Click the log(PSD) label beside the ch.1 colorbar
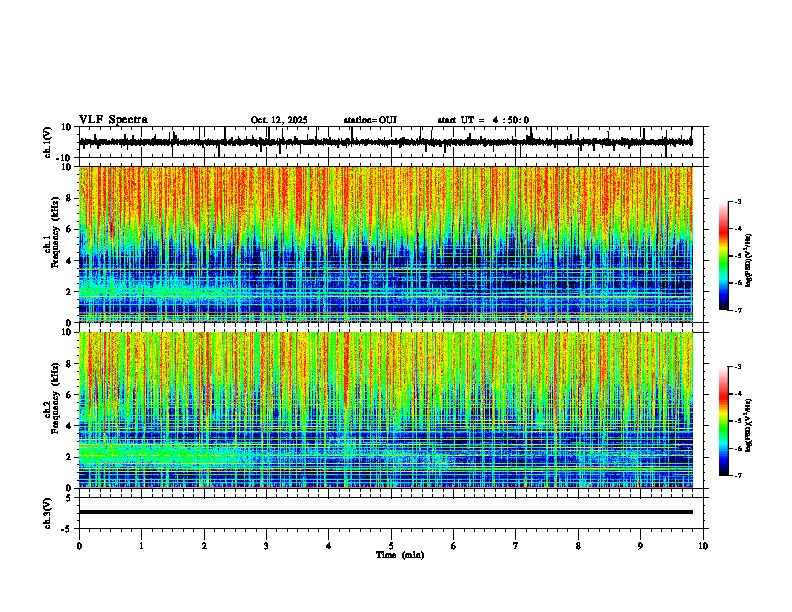The width and height of the screenshot is (792, 612). (748, 261)
